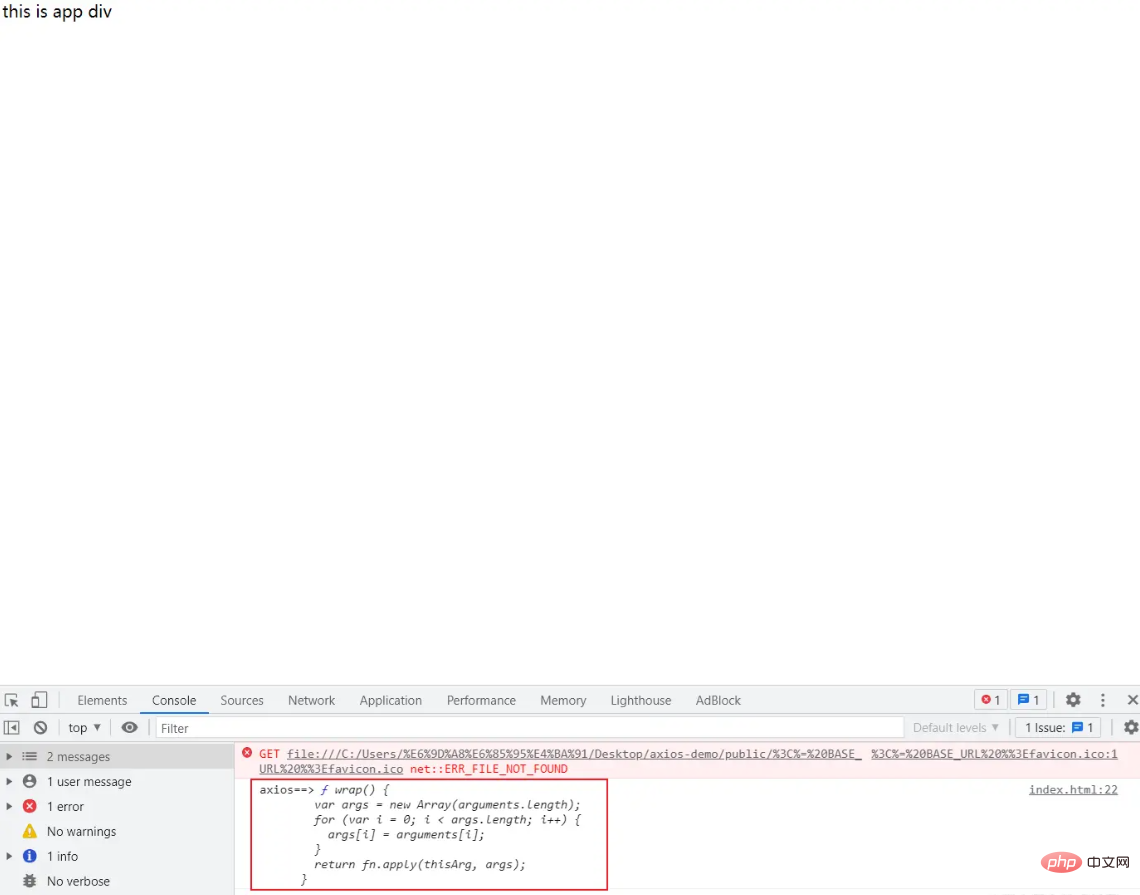This screenshot has width=1140, height=895.
Task: Open the Memory tab
Action: pyautogui.click(x=563, y=700)
